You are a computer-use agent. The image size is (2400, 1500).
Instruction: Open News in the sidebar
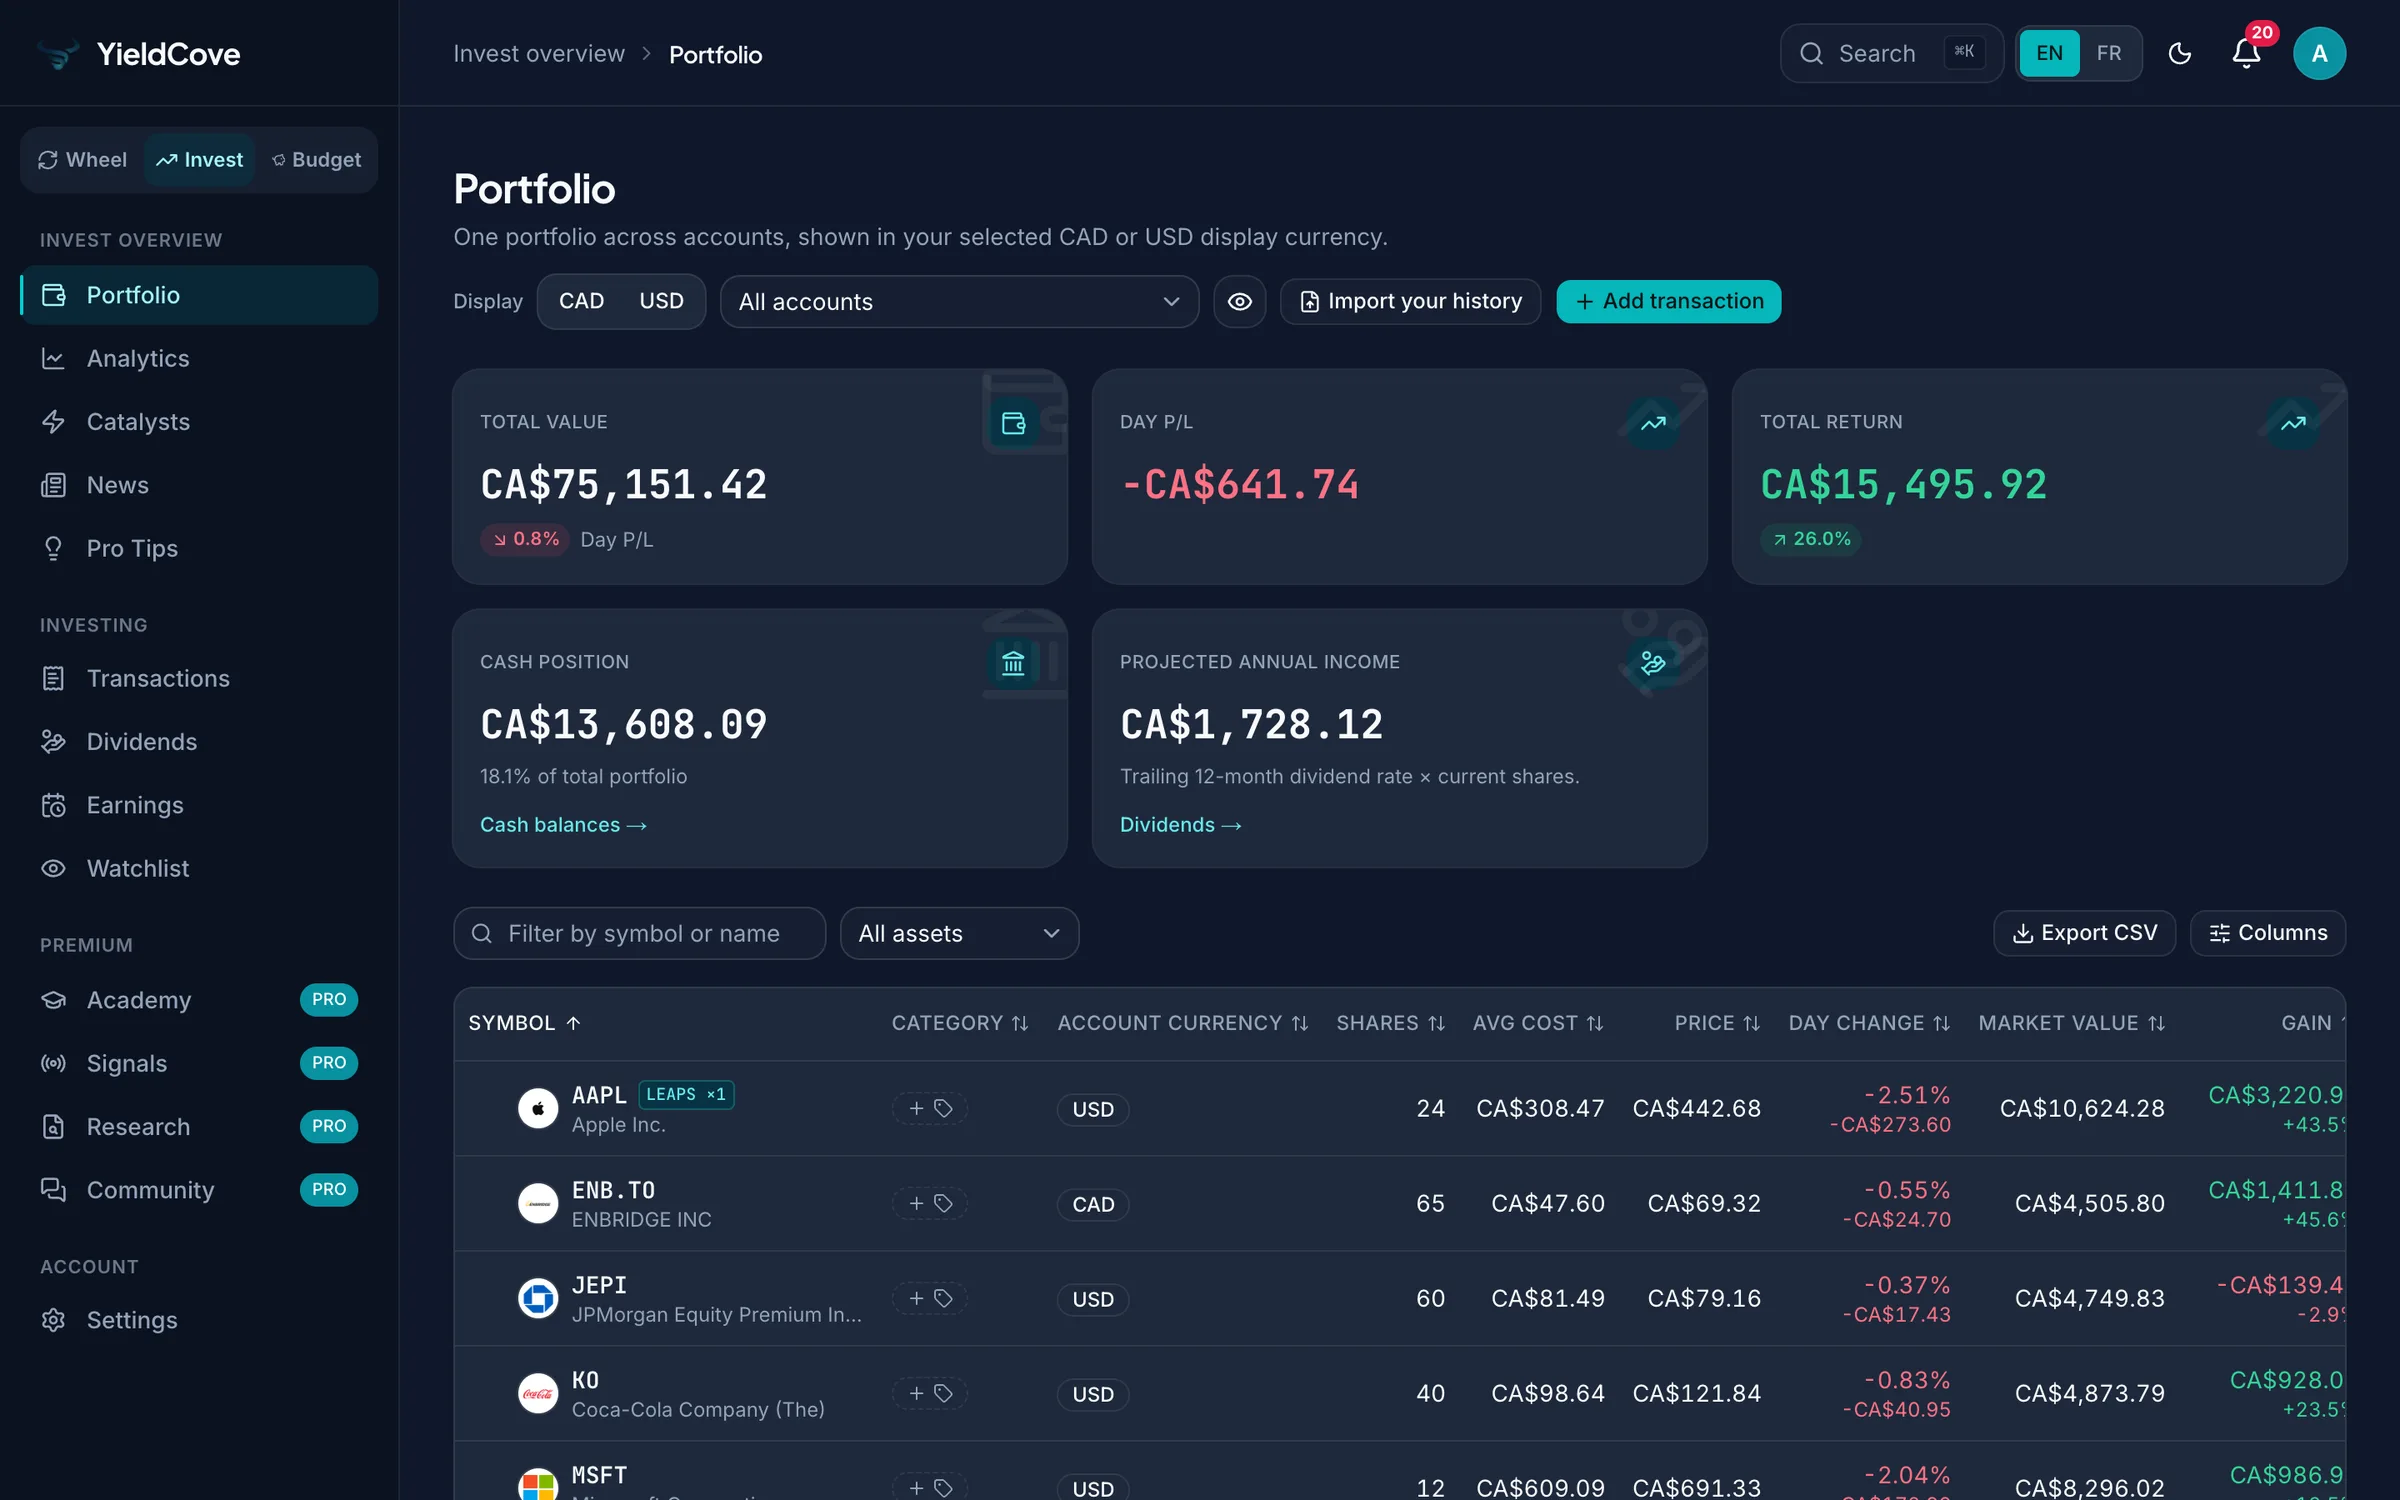pos(199,485)
